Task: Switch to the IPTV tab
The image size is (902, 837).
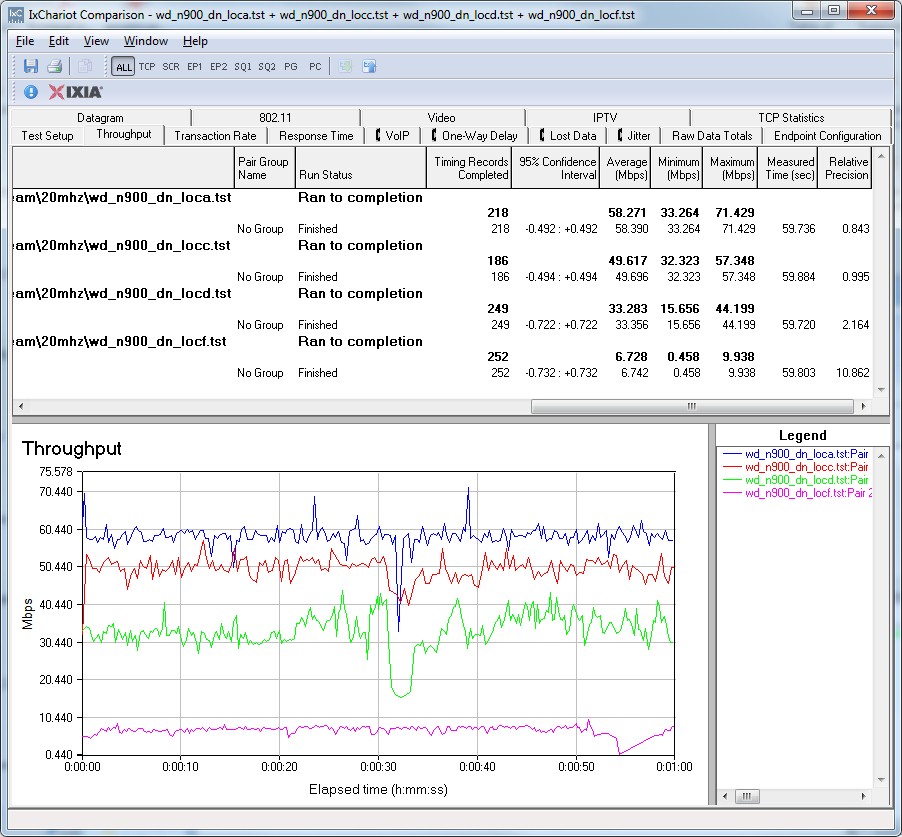Action: coord(605,117)
